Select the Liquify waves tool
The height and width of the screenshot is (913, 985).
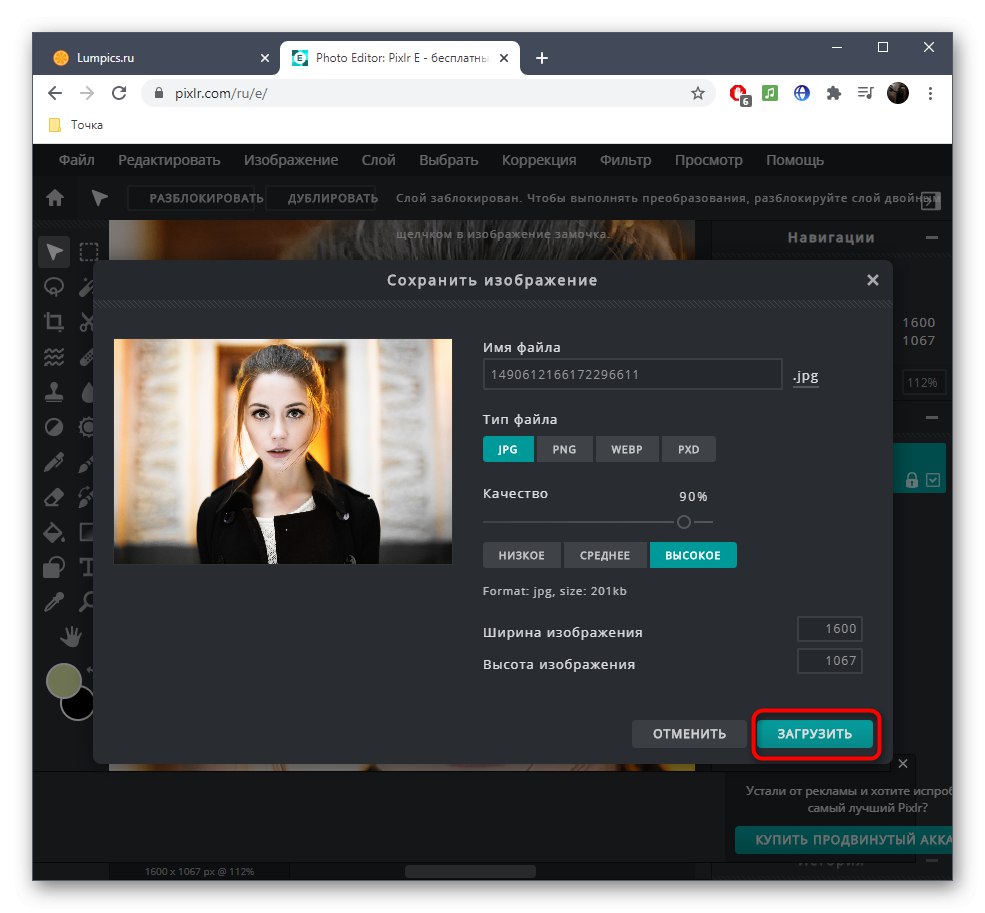tap(54, 358)
